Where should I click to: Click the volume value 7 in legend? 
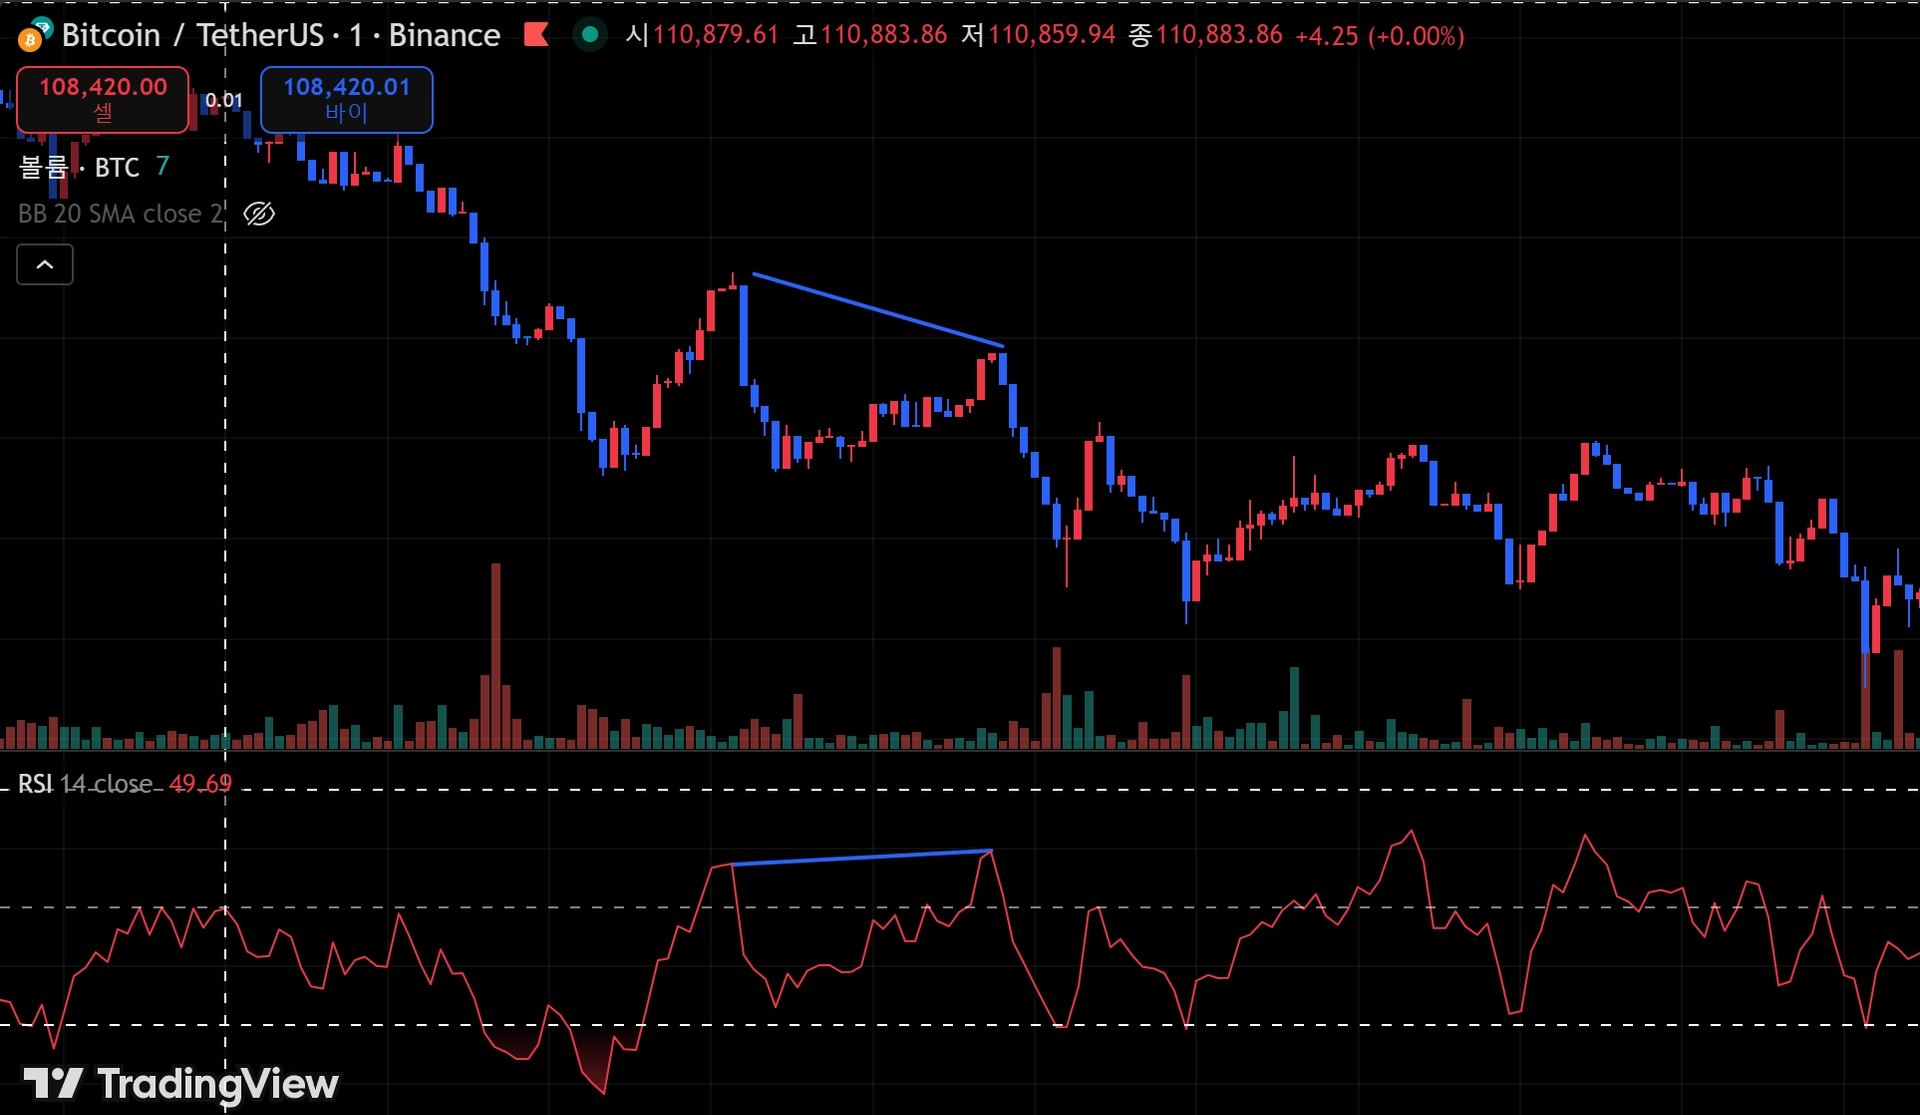point(163,166)
